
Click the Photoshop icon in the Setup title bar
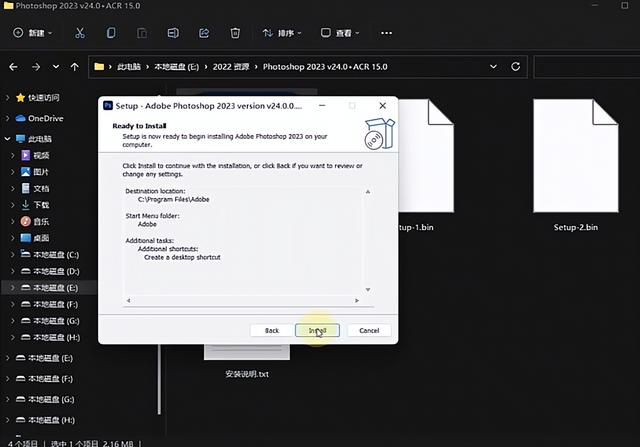pos(108,106)
